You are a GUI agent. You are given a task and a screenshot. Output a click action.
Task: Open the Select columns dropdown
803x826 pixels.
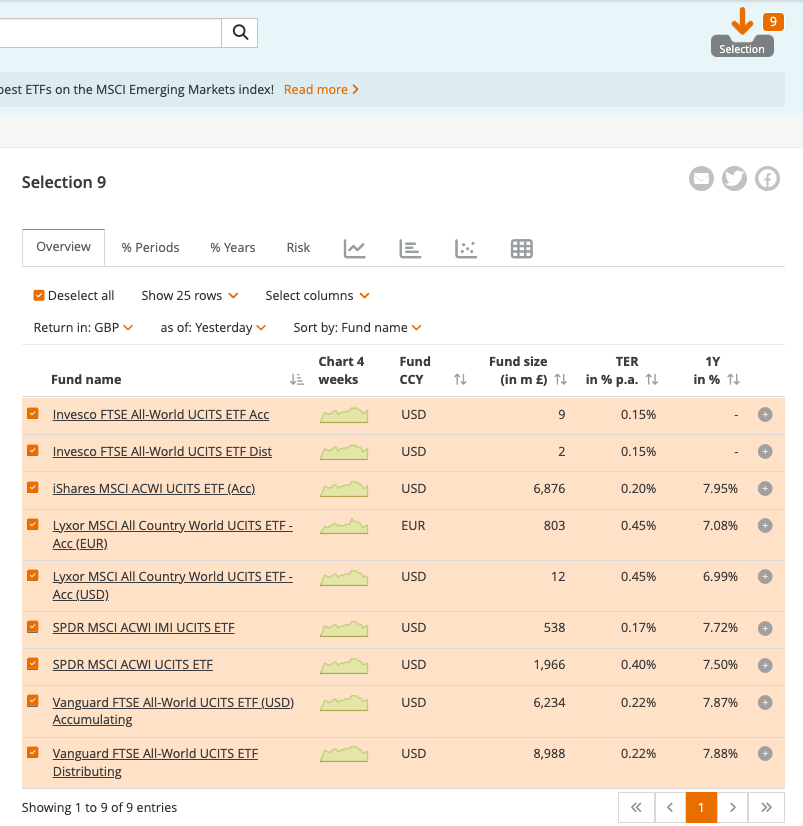317,296
